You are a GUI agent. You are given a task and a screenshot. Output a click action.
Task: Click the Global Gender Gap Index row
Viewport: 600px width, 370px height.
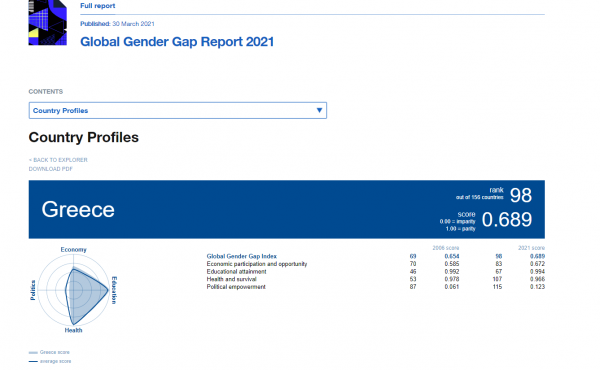tap(375, 256)
